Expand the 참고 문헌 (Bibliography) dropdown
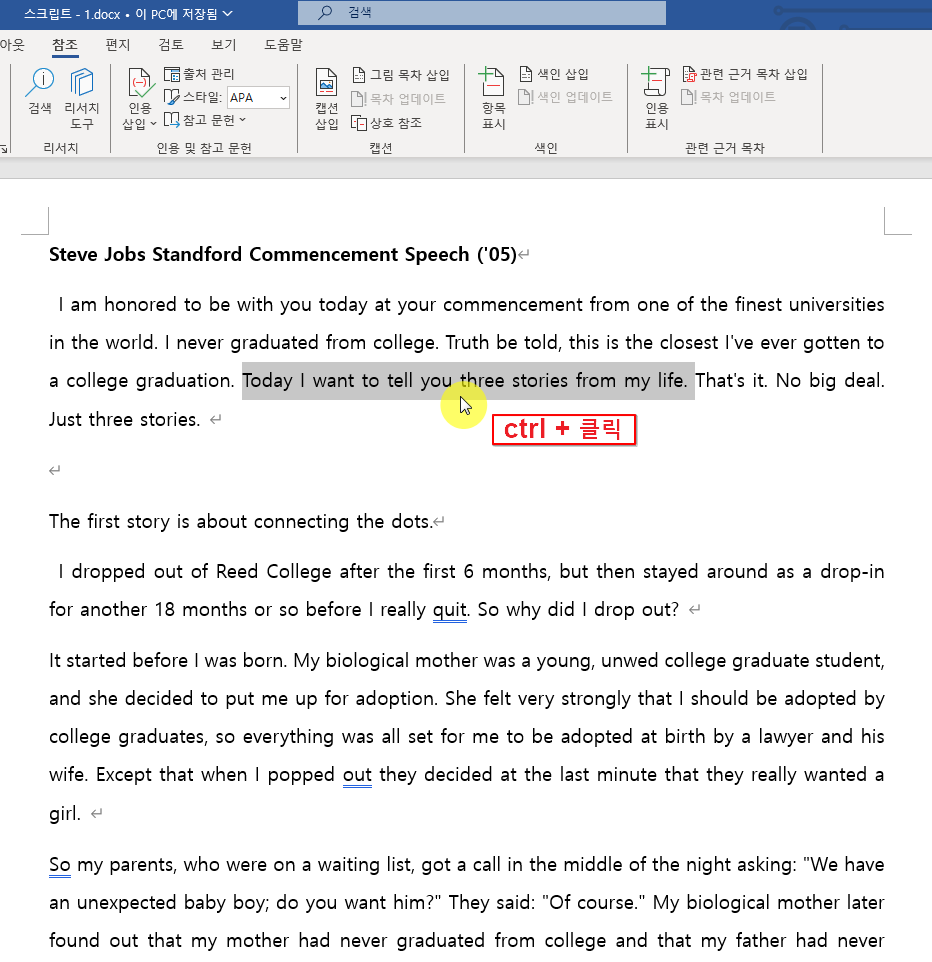The image size is (932, 962). 206,122
